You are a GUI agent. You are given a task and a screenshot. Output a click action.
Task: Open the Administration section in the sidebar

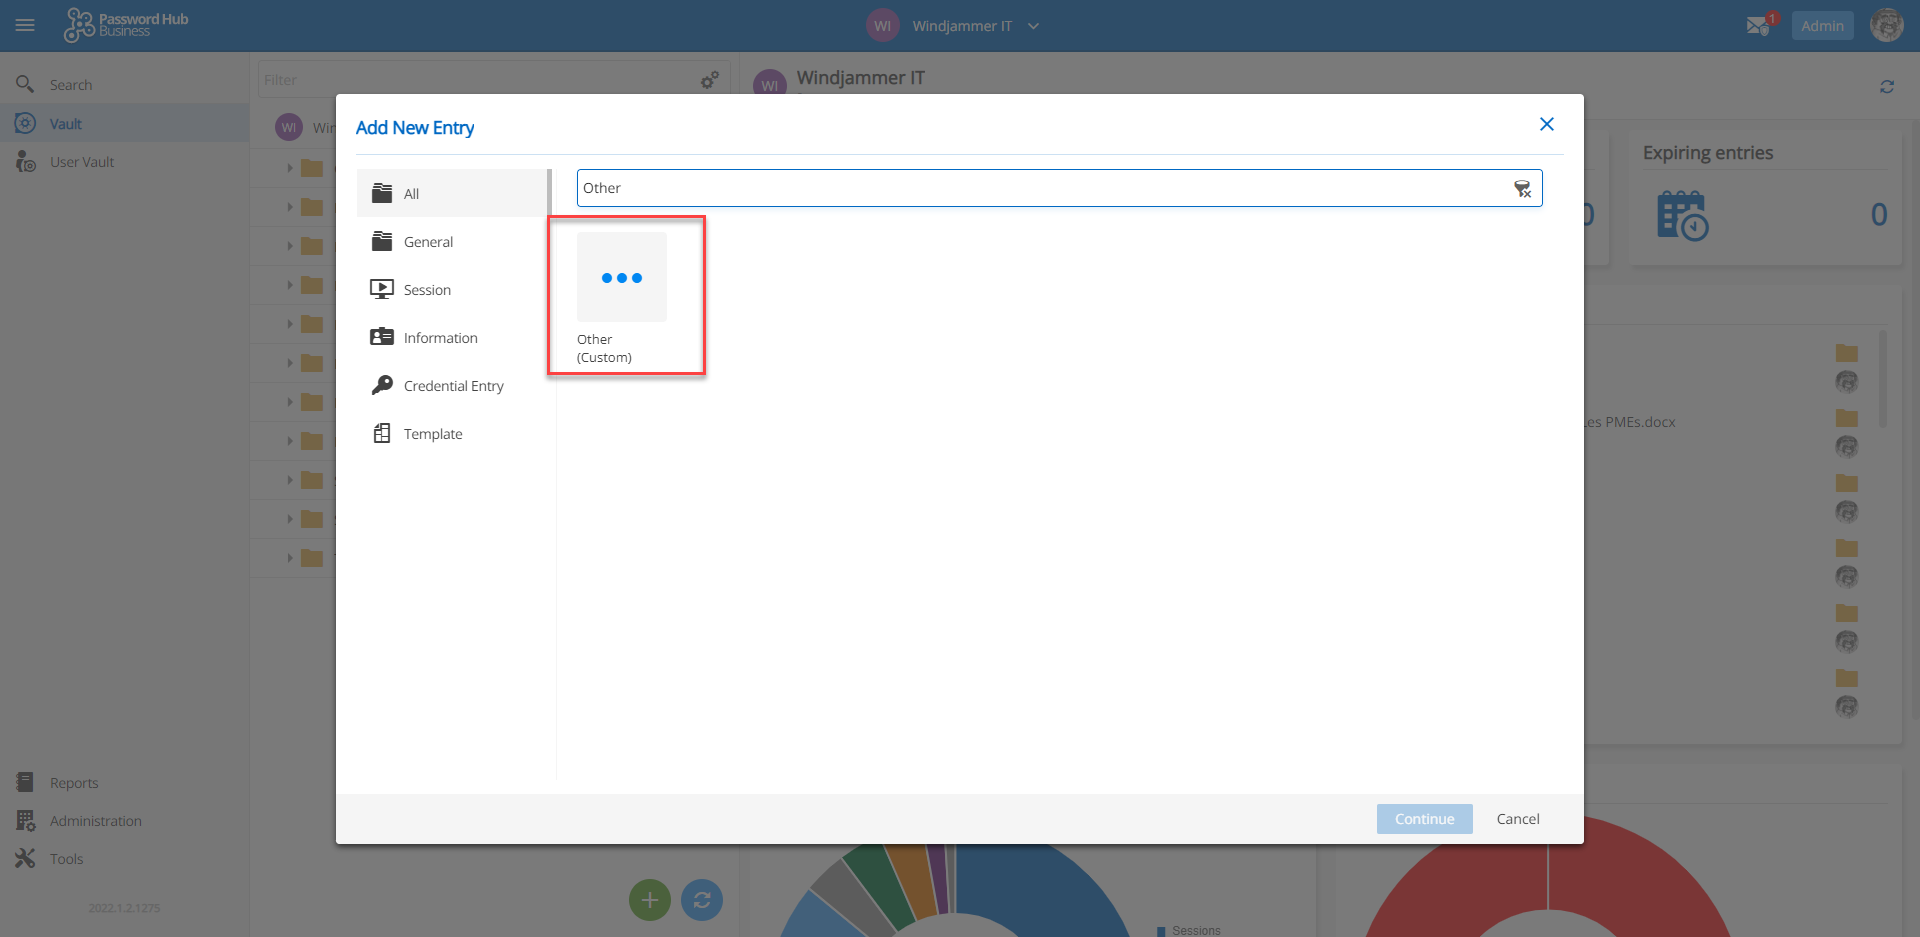95,821
